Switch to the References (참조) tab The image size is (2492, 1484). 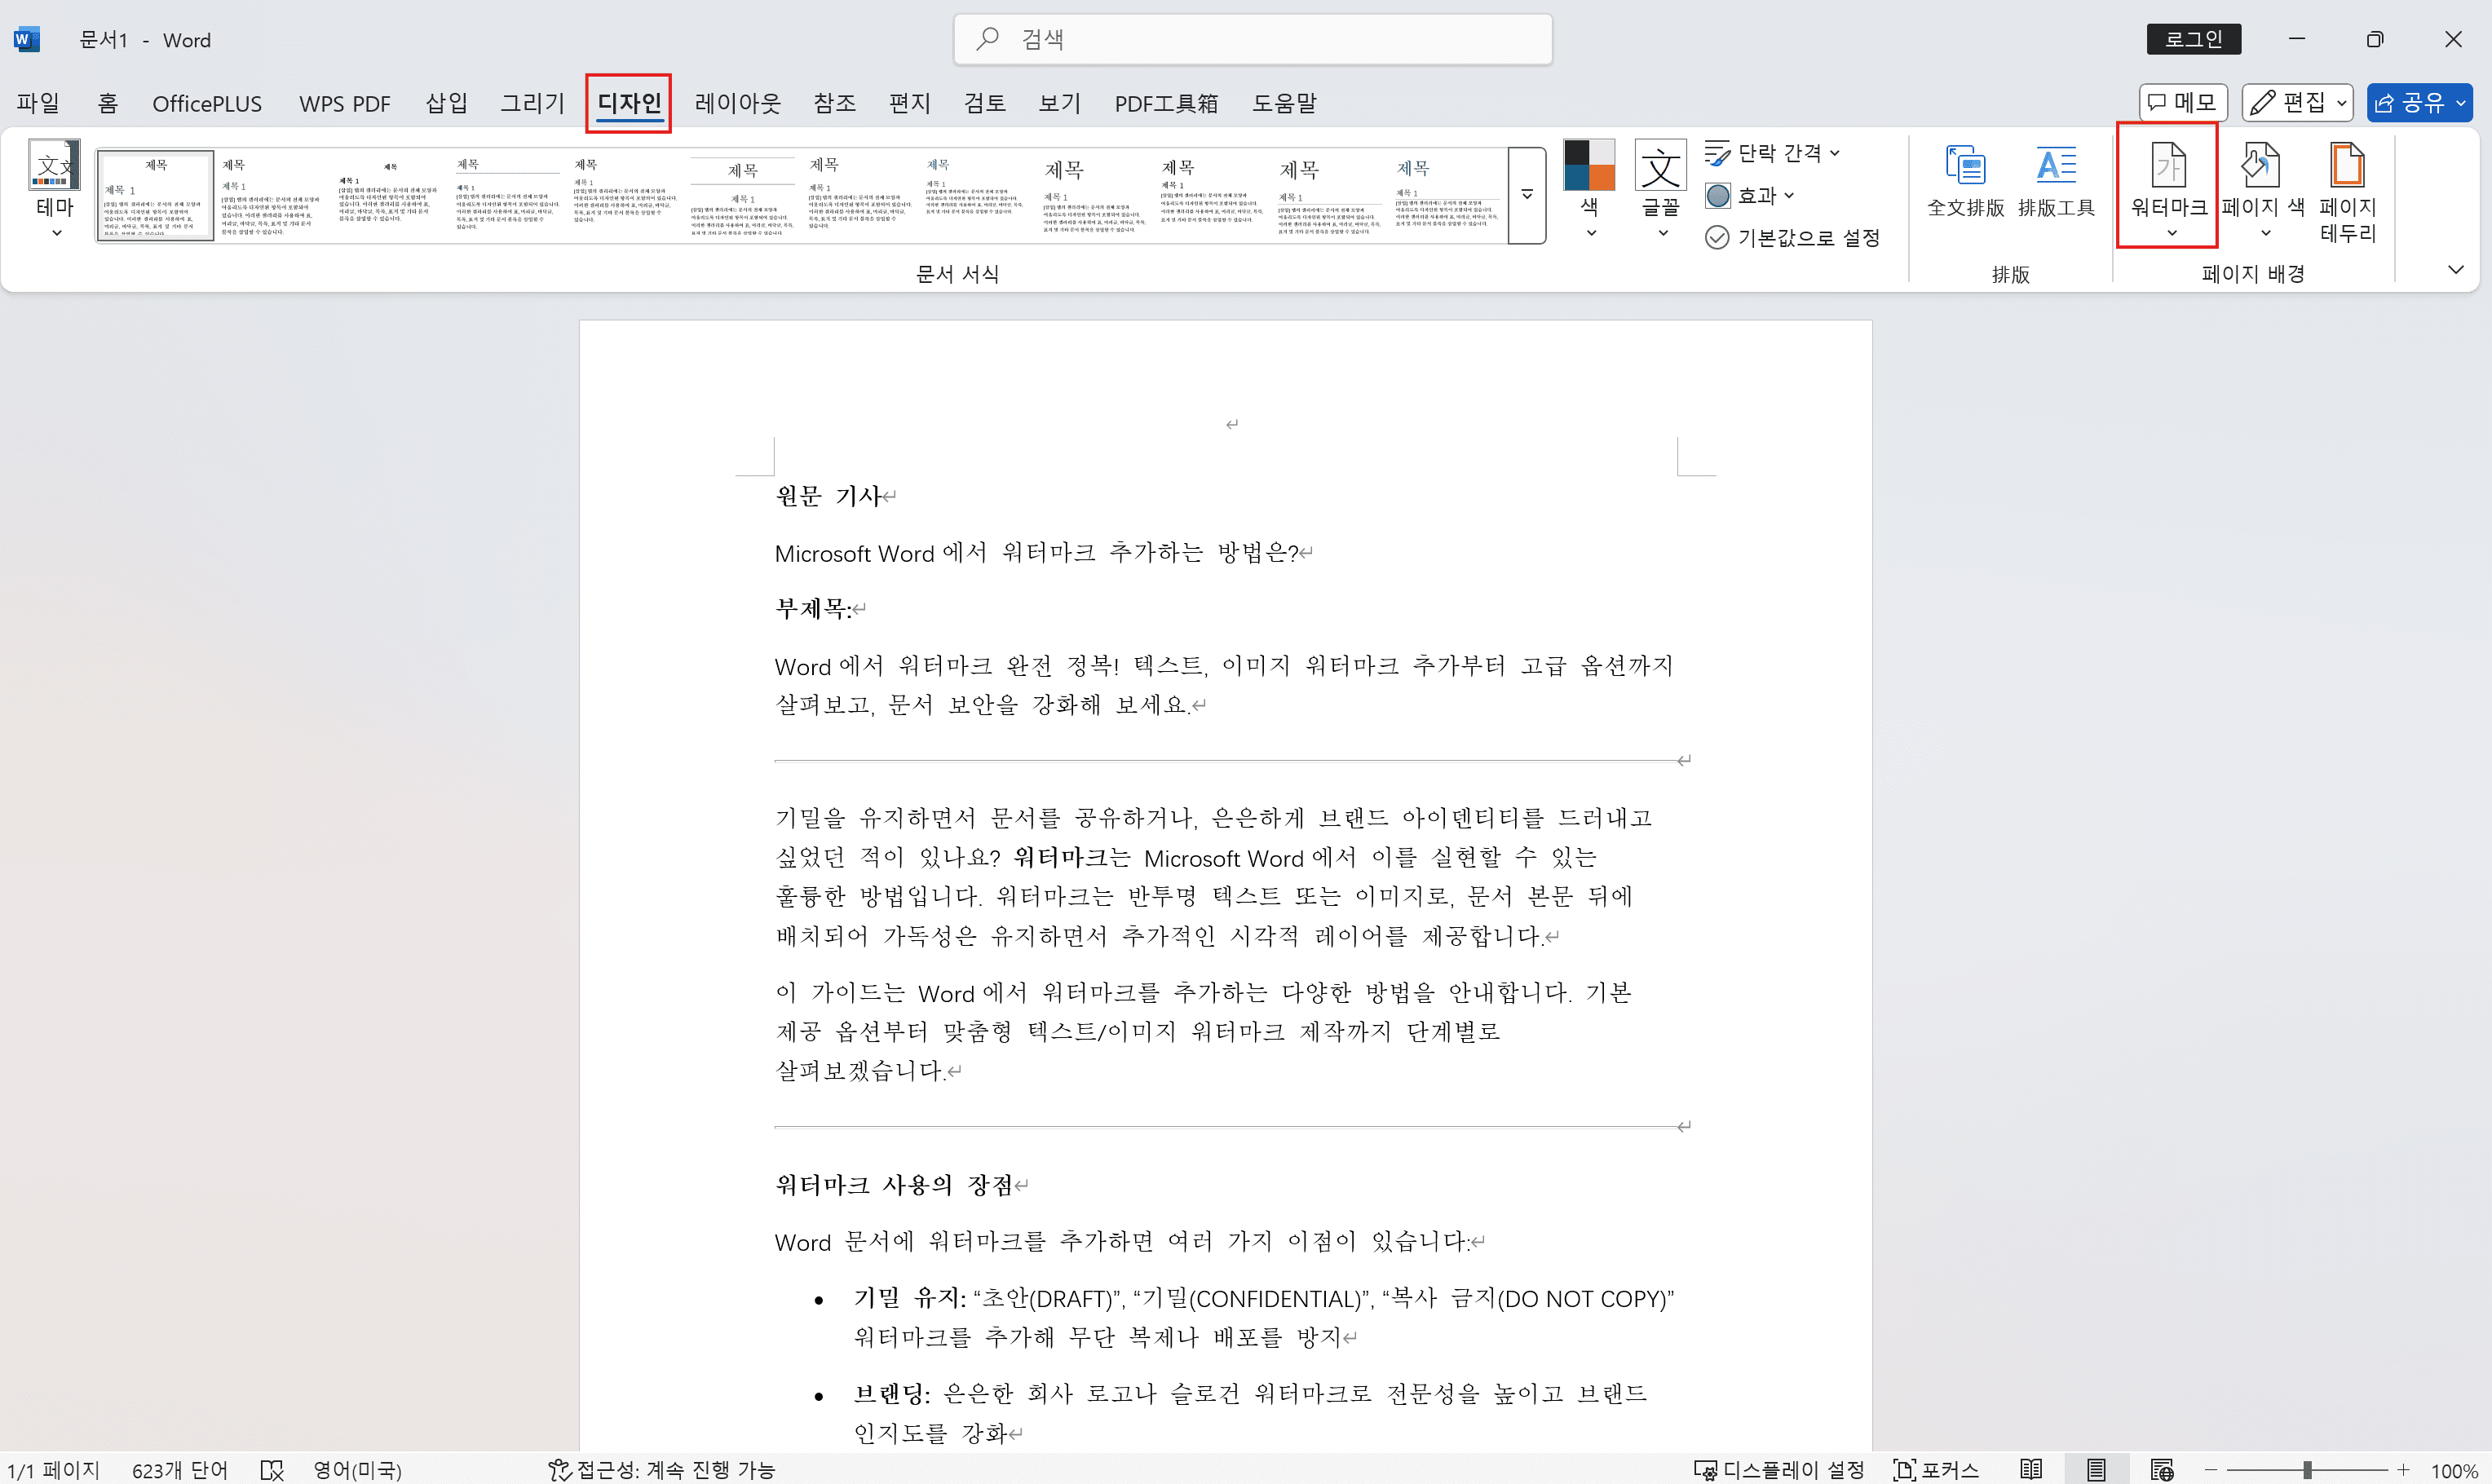(834, 103)
